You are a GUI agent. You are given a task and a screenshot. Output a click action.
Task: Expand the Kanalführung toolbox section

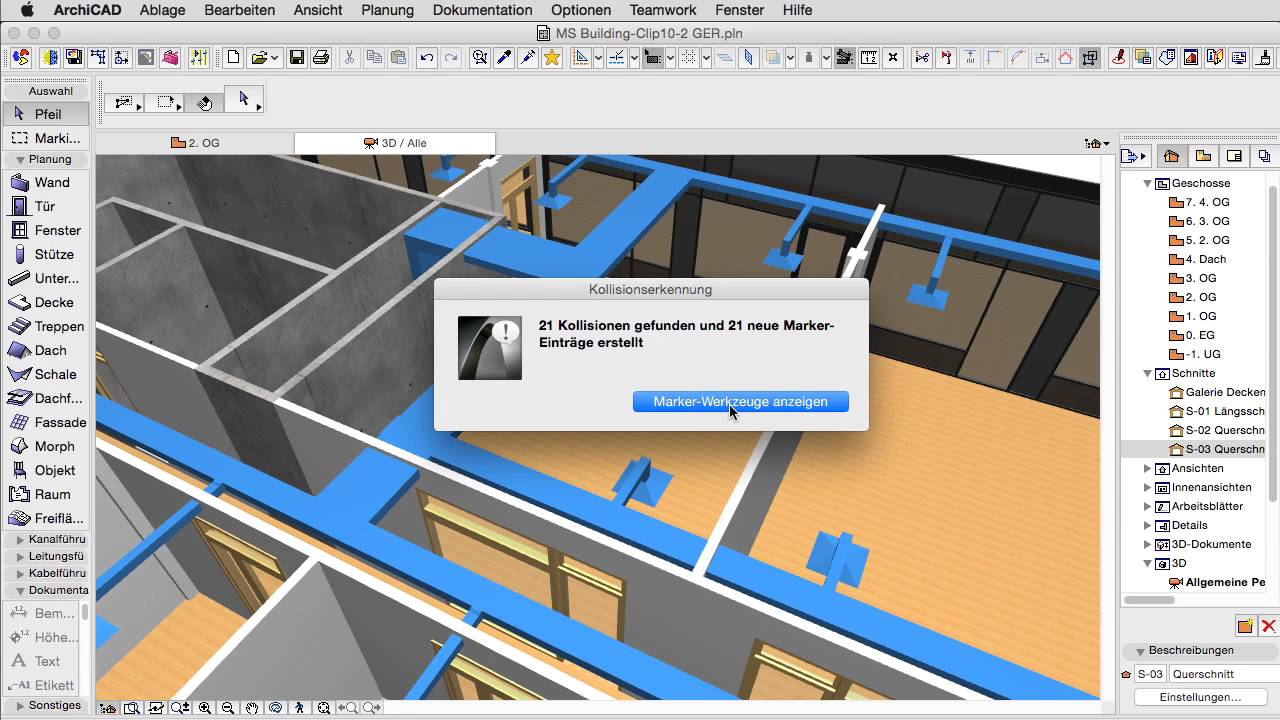pos(20,540)
